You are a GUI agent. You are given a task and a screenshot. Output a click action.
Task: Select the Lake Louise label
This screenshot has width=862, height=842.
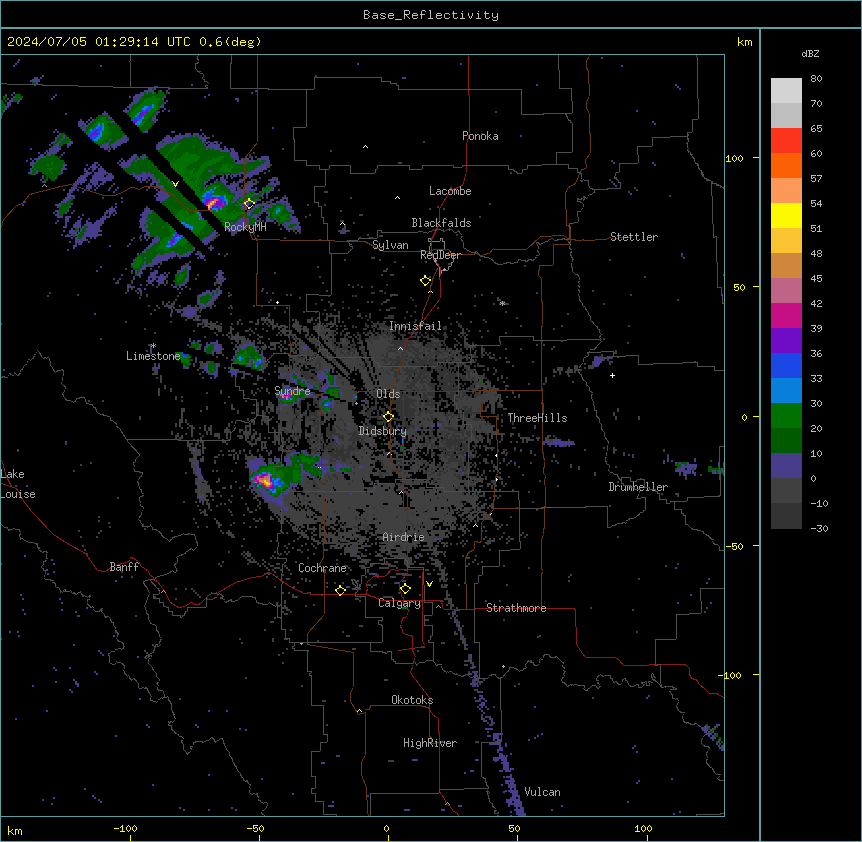point(18,484)
